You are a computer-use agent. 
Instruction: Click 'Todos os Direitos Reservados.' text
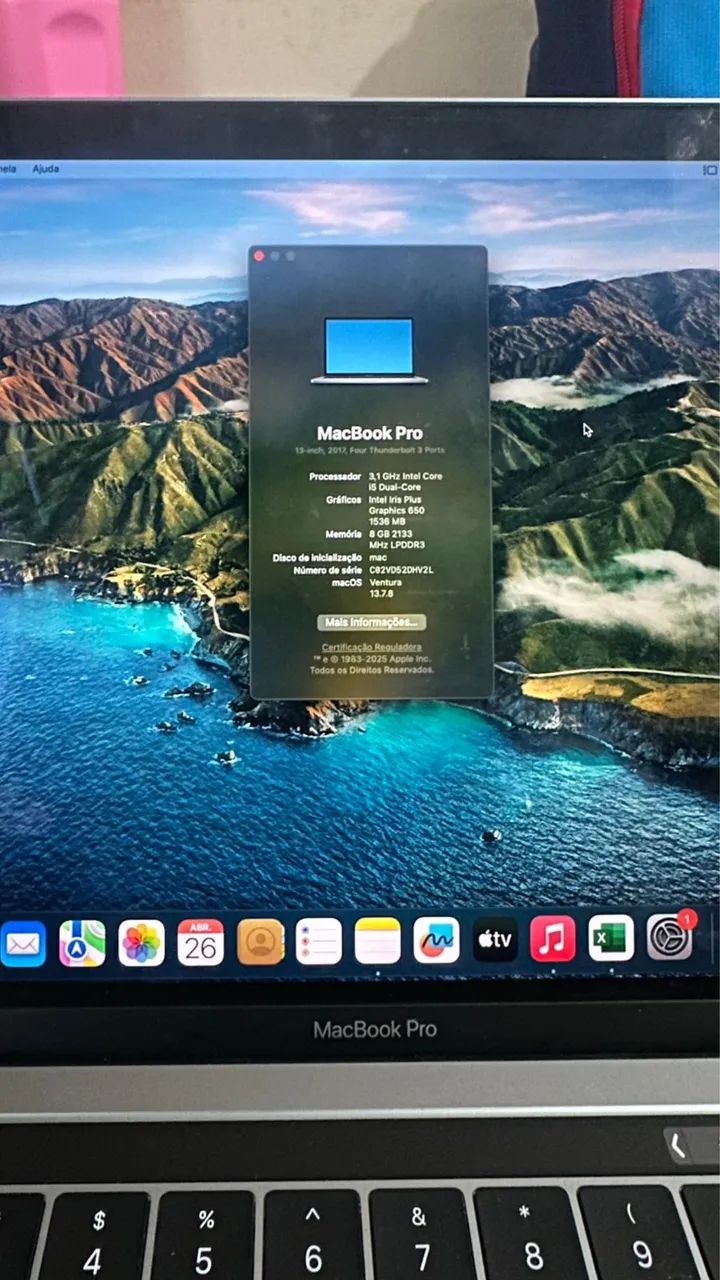click(x=372, y=670)
